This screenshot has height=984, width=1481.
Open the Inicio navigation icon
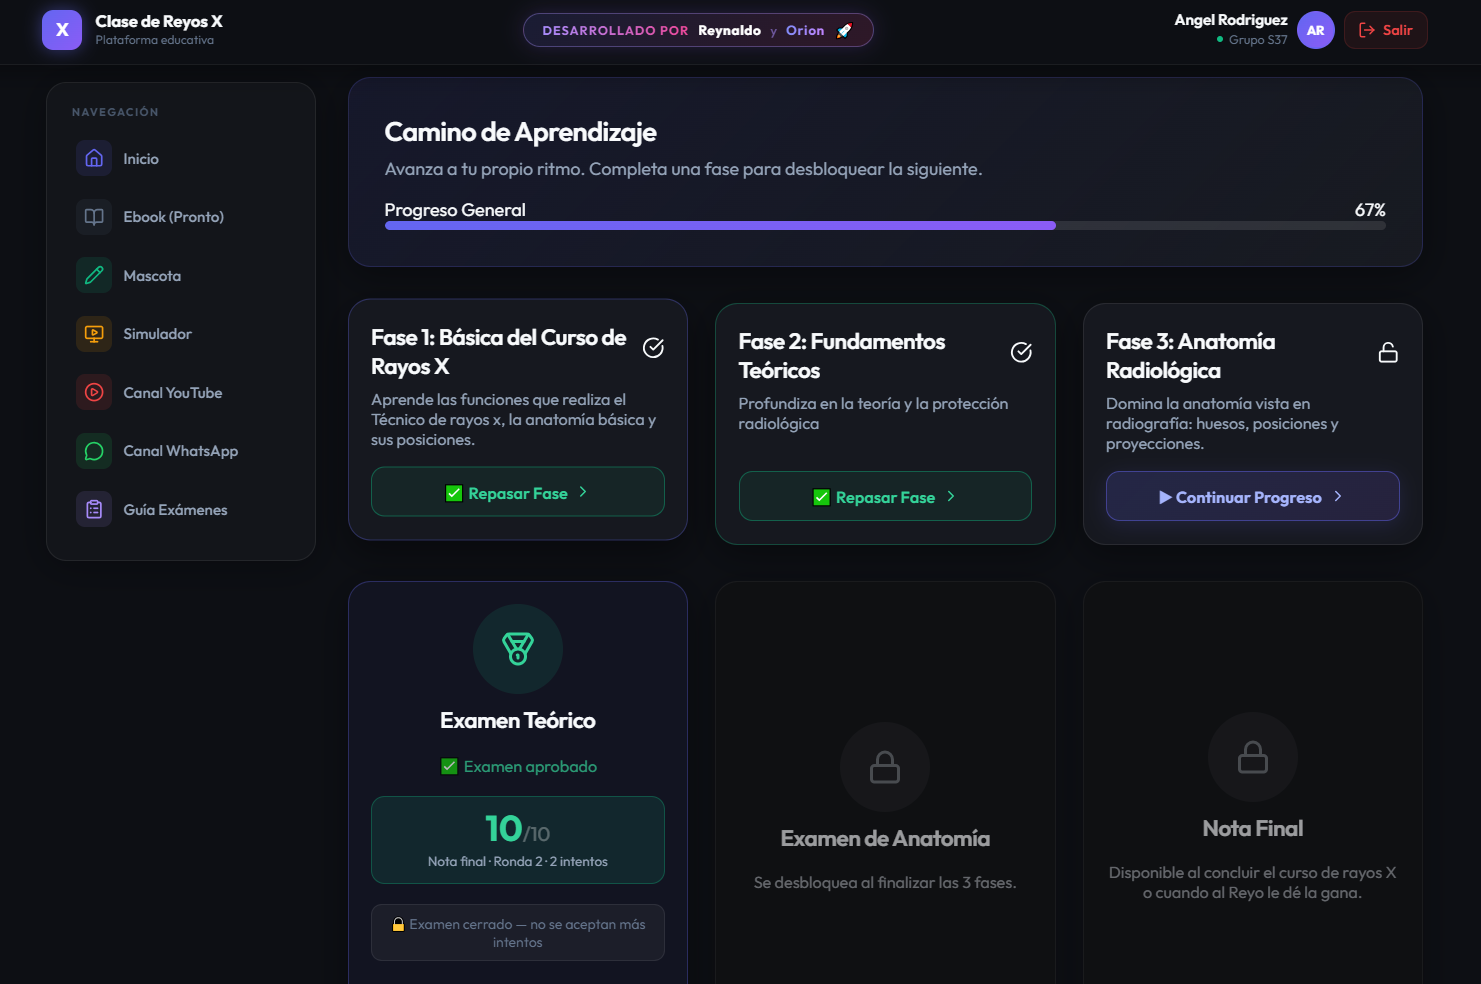click(x=93, y=158)
